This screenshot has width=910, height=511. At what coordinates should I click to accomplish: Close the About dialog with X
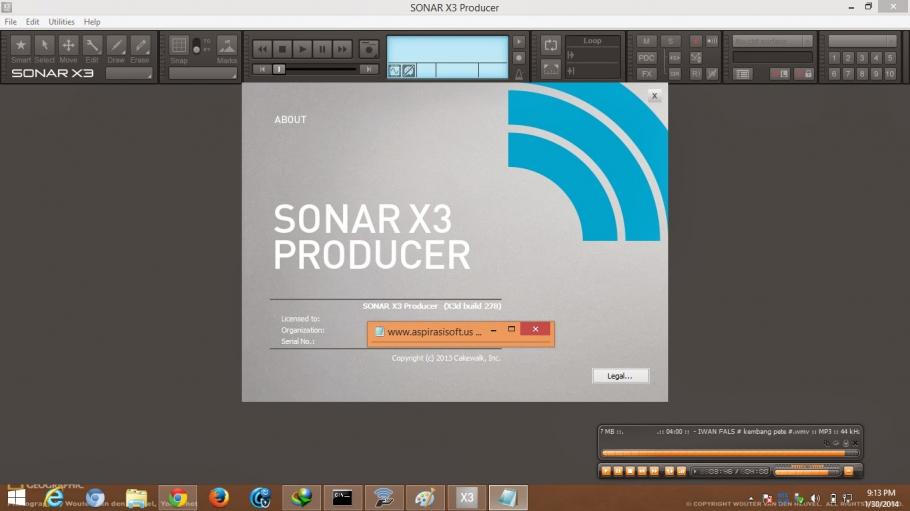click(654, 96)
